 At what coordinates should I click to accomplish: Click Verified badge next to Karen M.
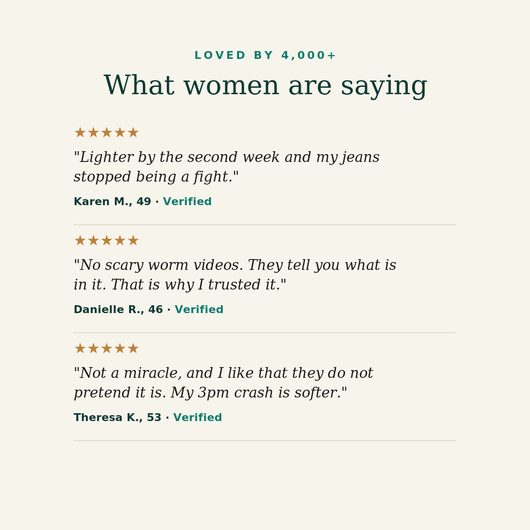pyautogui.click(x=187, y=201)
